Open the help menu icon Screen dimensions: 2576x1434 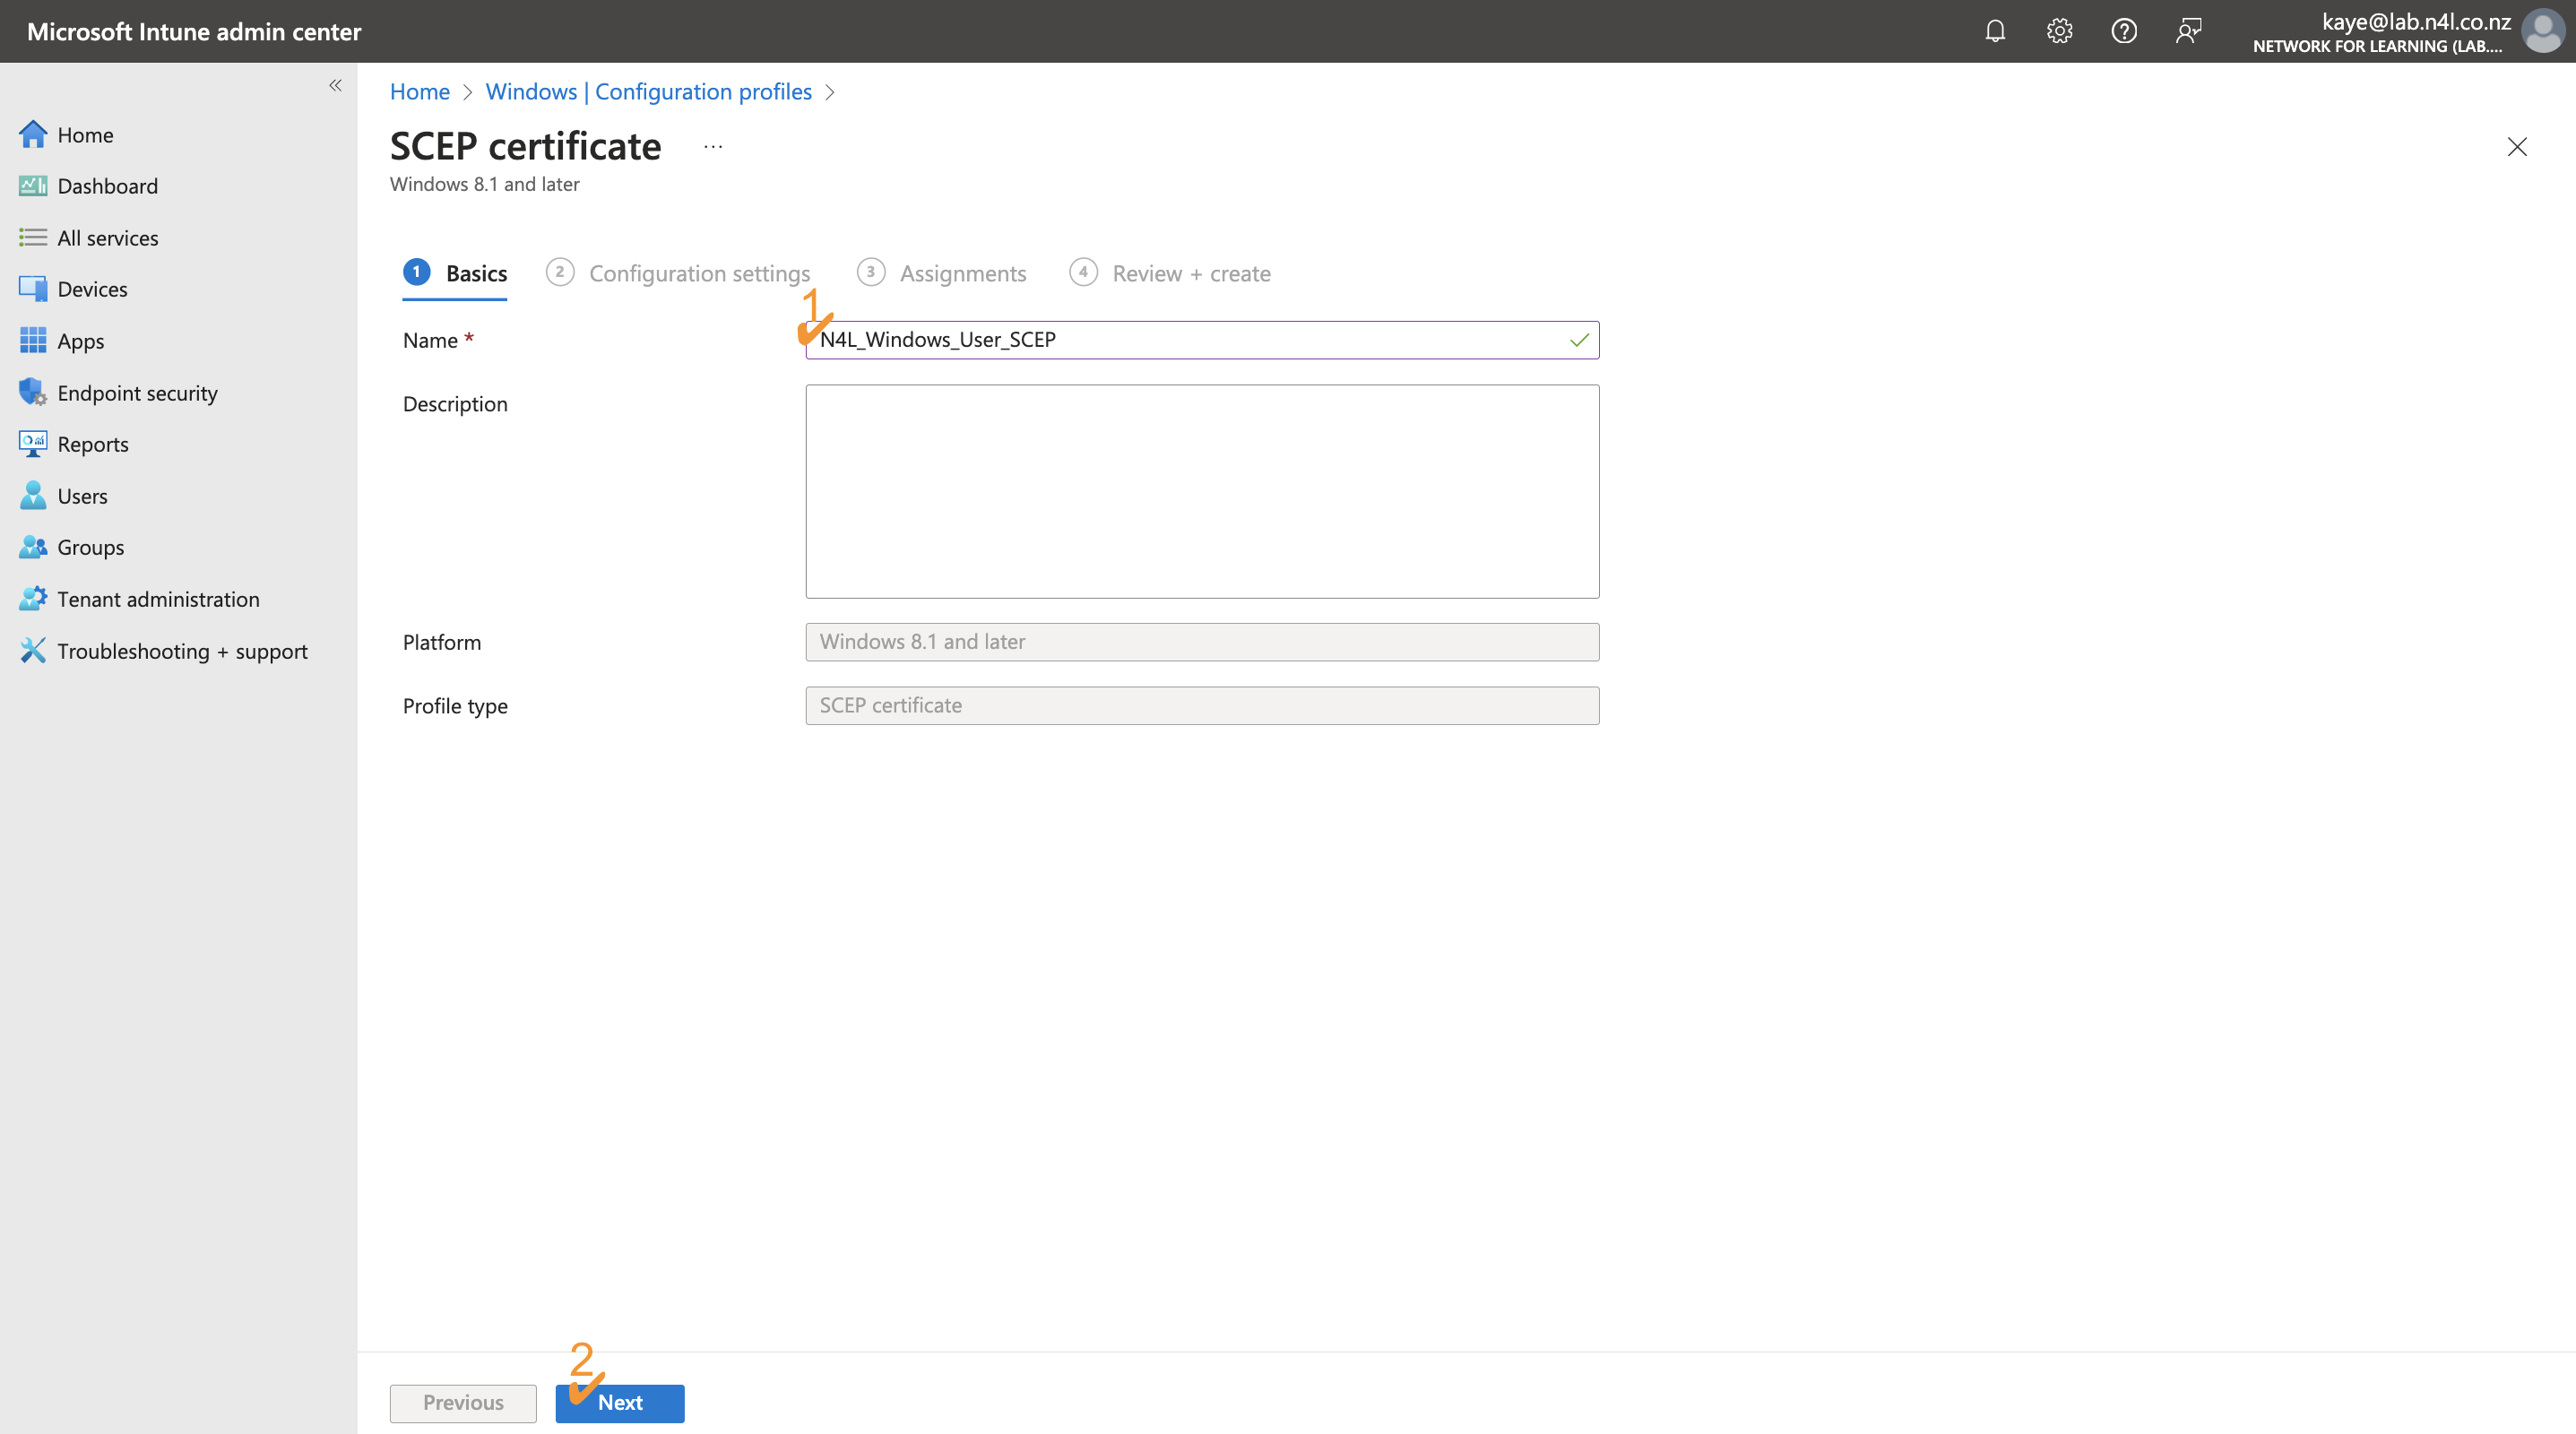pyautogui.click(x=2124, y=31)
